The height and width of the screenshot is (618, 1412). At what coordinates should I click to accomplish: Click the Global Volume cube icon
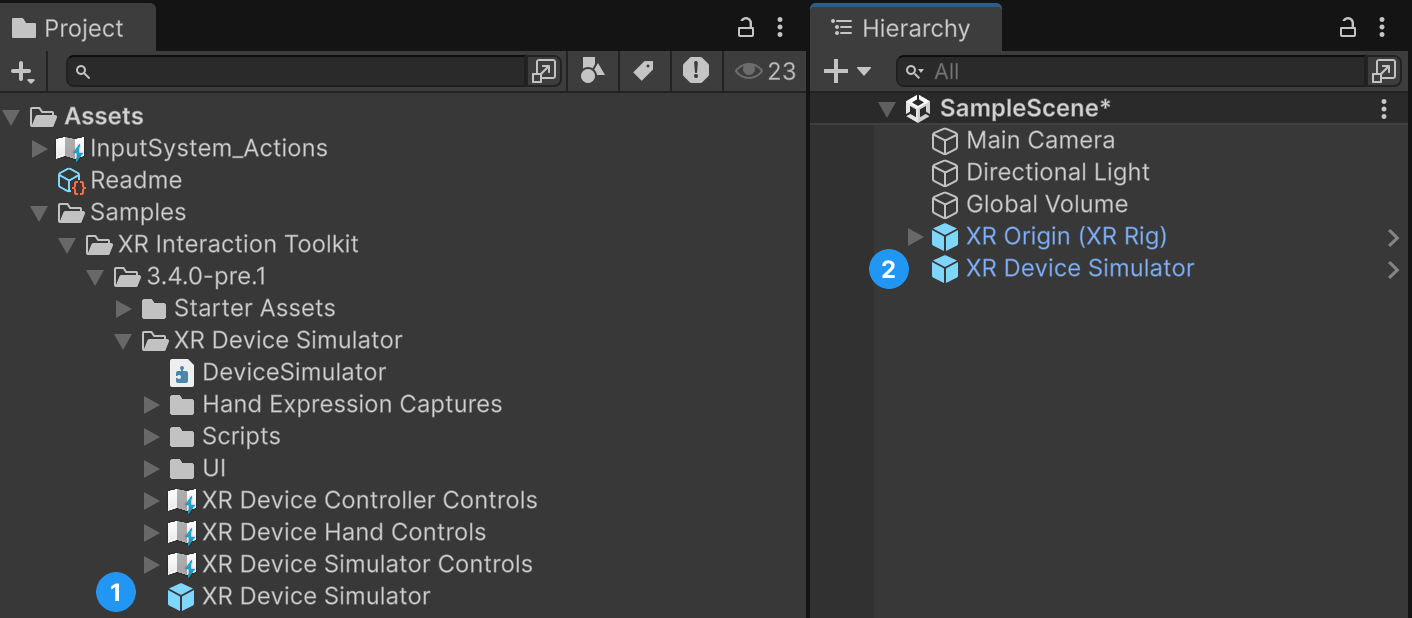(945, 205)
